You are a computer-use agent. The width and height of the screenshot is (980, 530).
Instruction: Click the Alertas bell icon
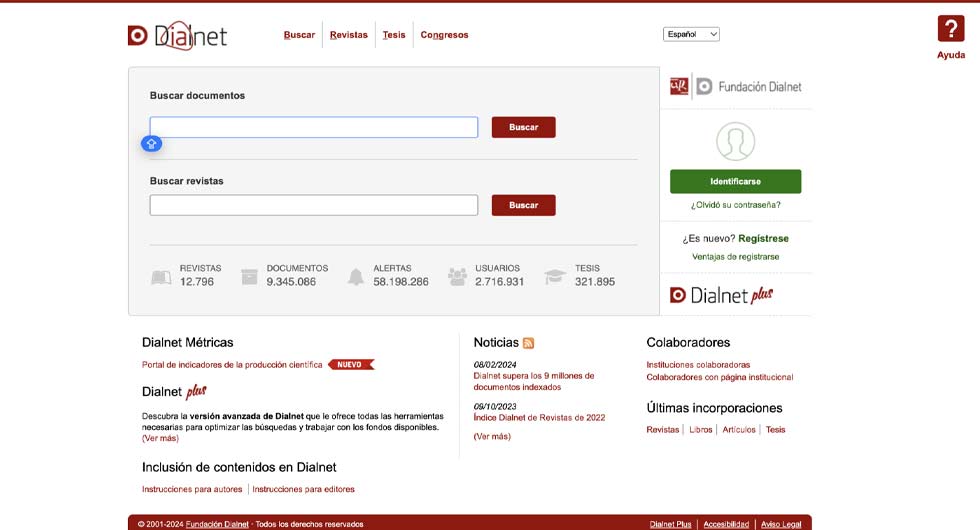click(355, 277)
